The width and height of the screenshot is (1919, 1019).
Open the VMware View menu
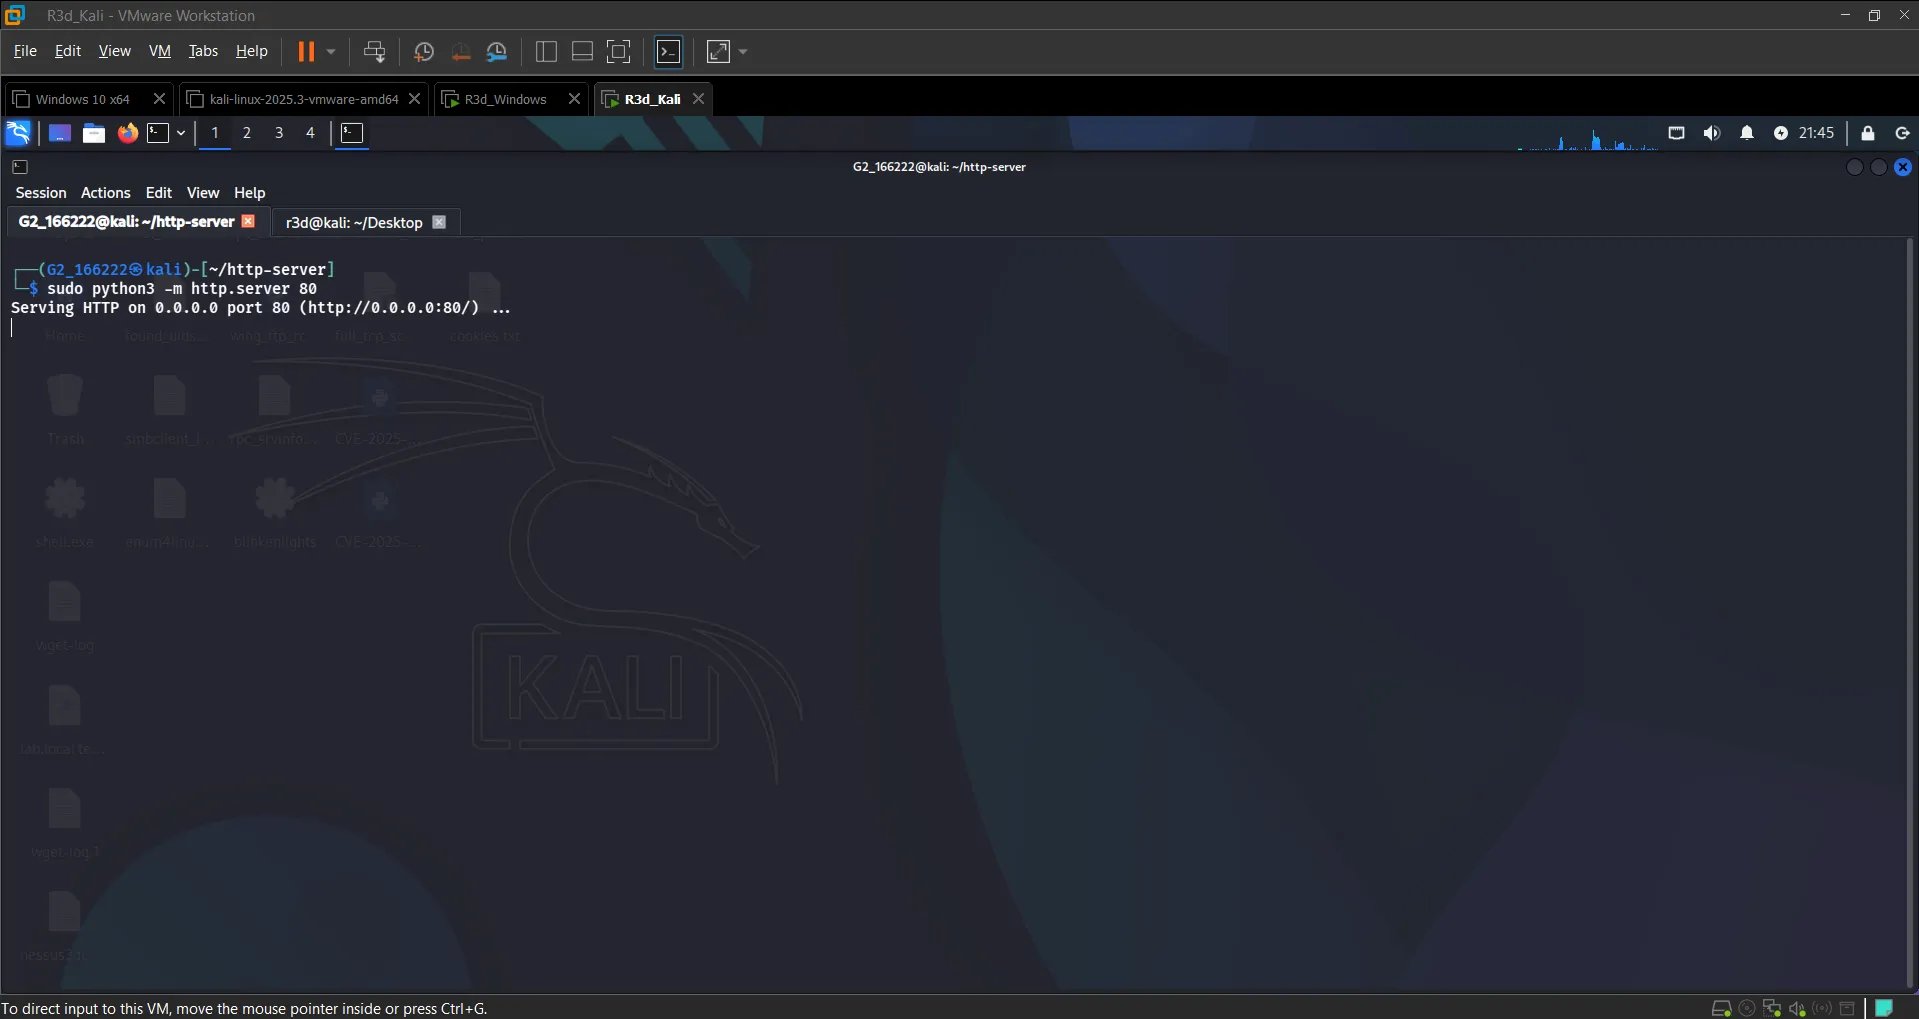114,51
